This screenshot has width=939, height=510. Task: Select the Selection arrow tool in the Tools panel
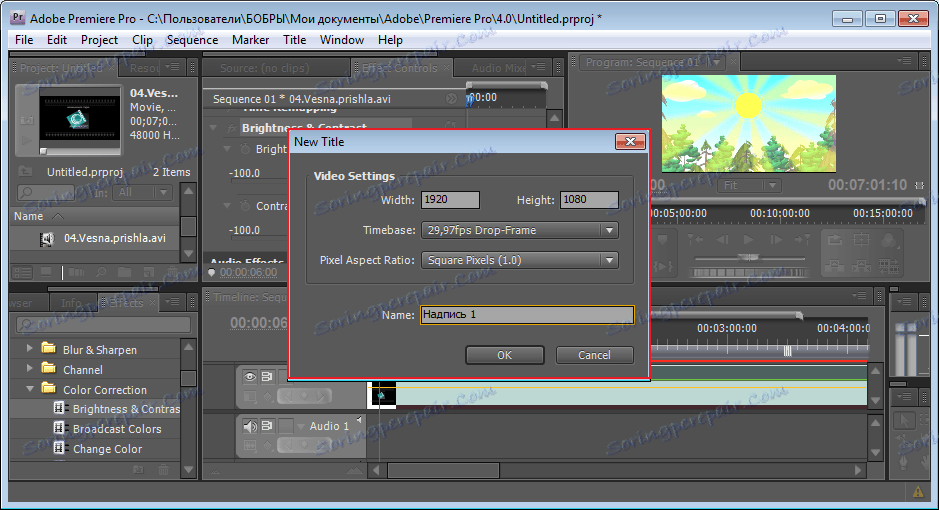coord(904,420)
